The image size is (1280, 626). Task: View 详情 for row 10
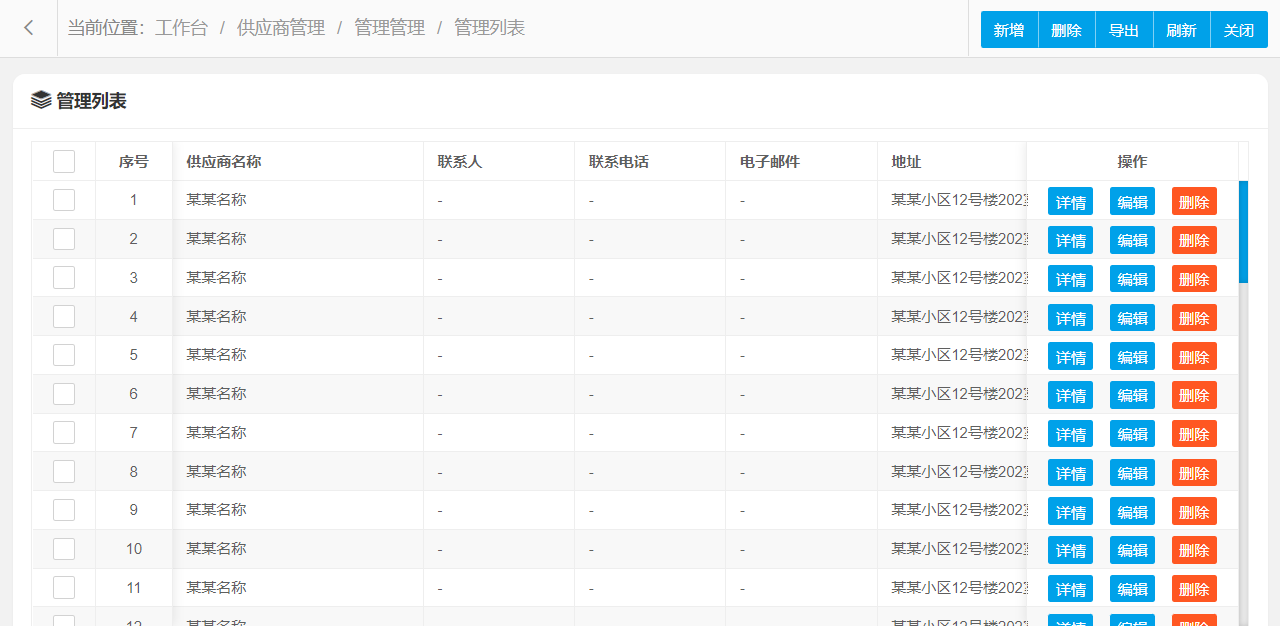point(1070,550)
